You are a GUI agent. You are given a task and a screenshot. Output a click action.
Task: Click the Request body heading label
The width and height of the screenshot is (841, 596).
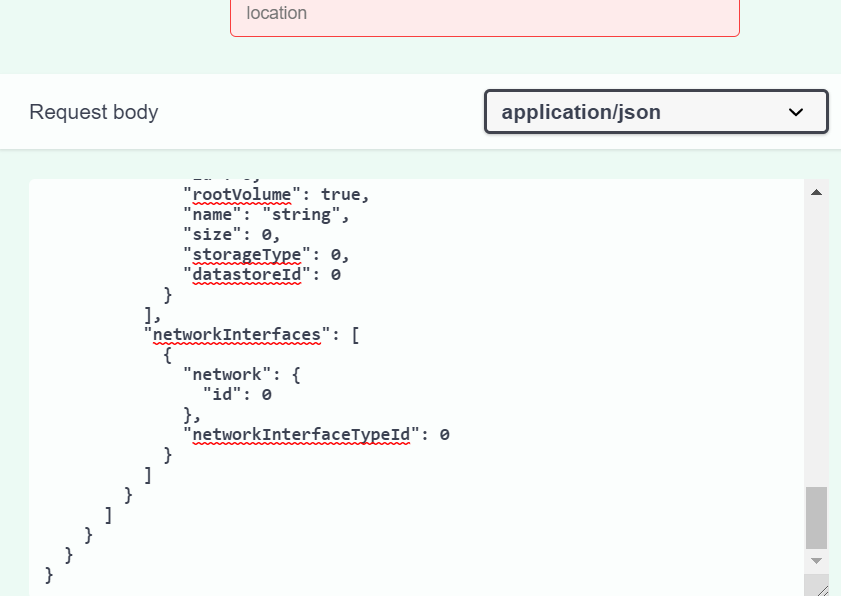coord(94,112)
